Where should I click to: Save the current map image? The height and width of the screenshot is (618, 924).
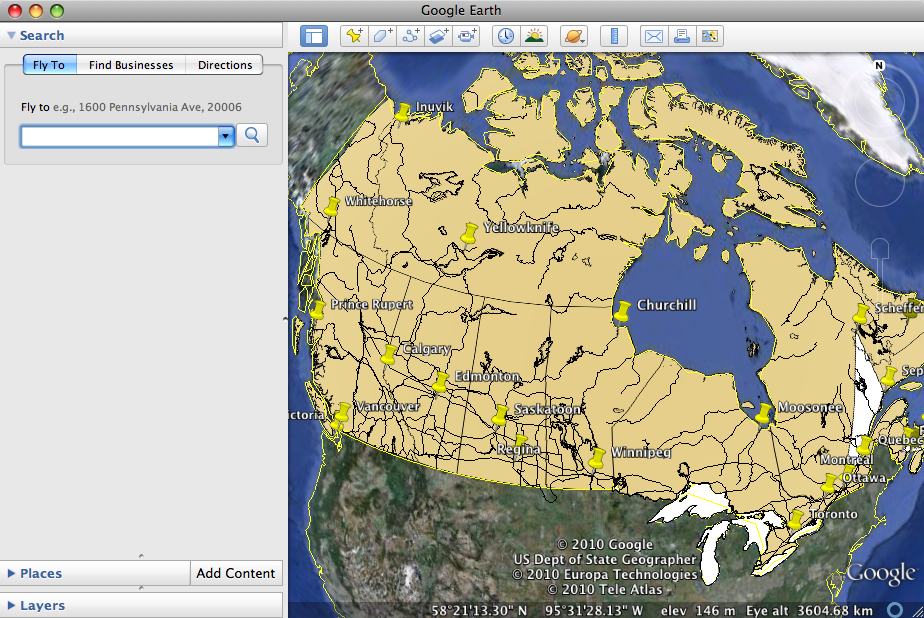coord(710,35)
